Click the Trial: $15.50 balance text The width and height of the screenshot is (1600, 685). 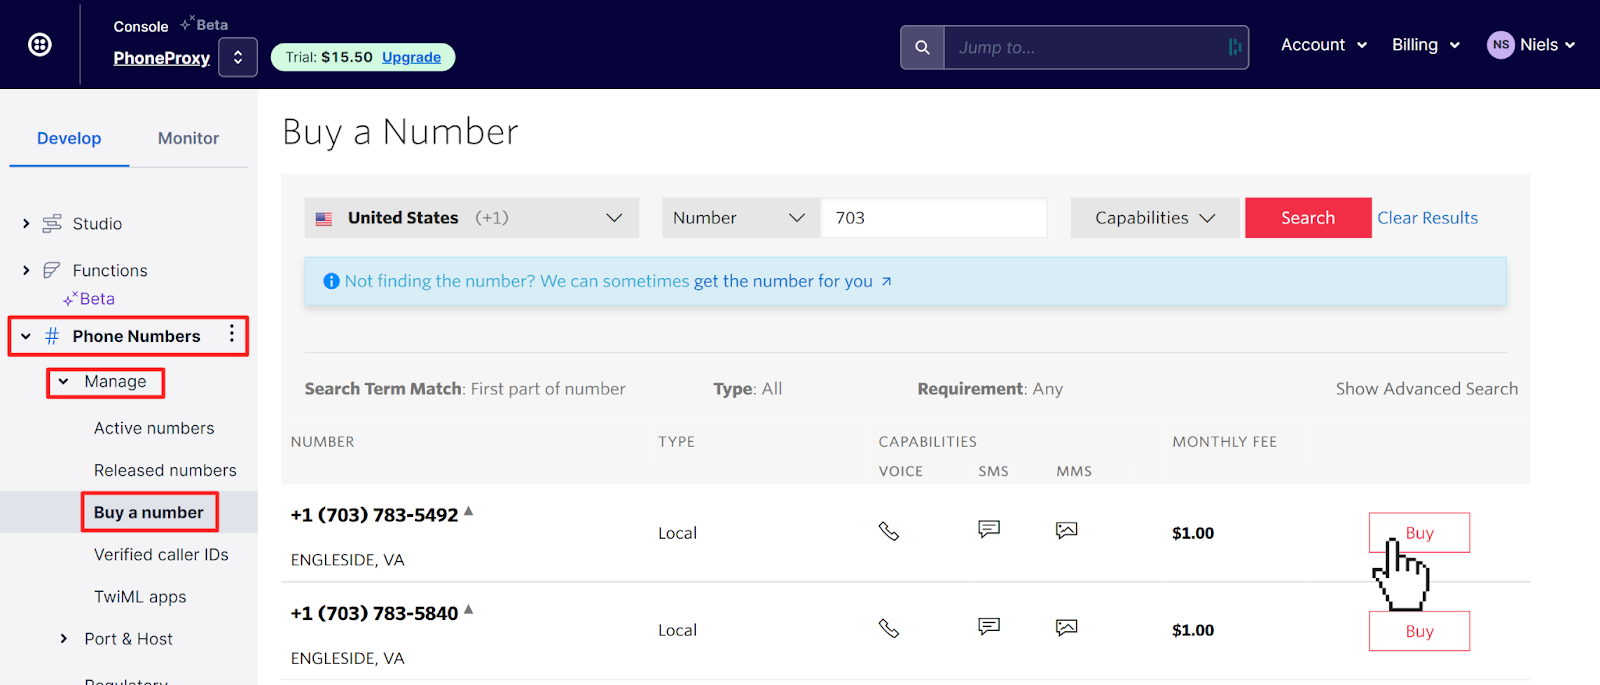329,57
